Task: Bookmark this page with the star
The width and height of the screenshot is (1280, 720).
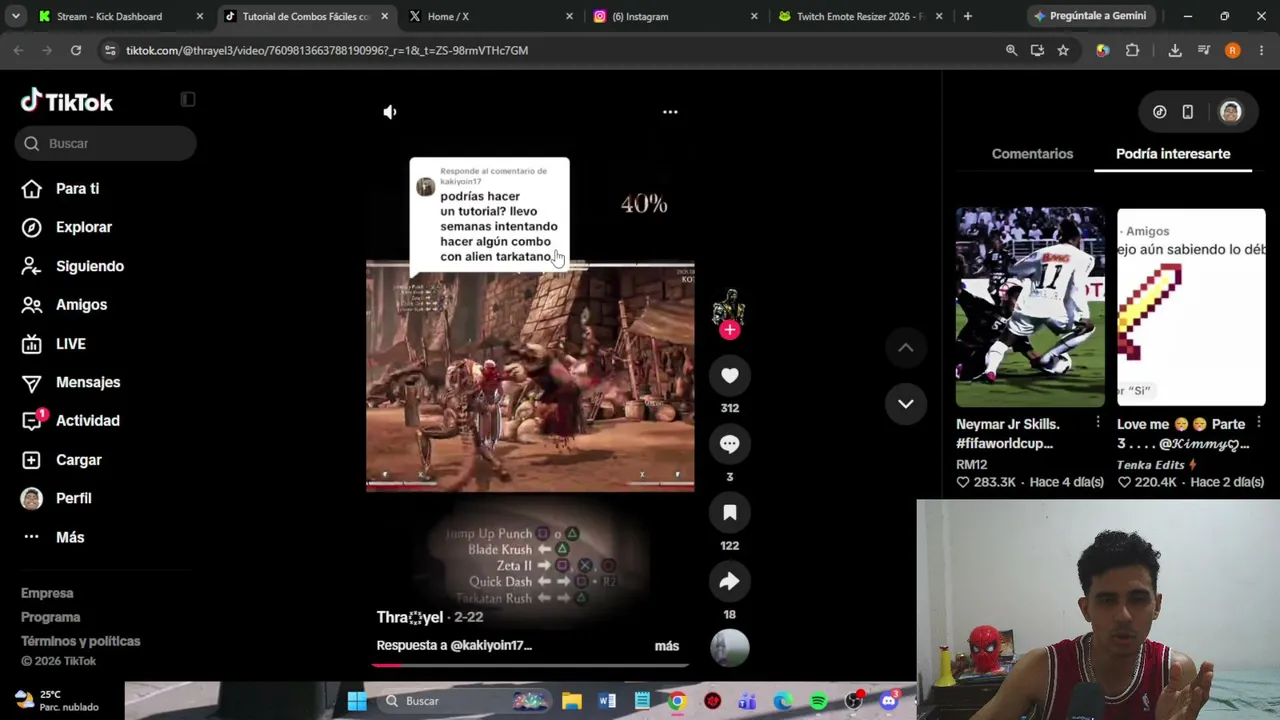Action: pos(1063,50)
